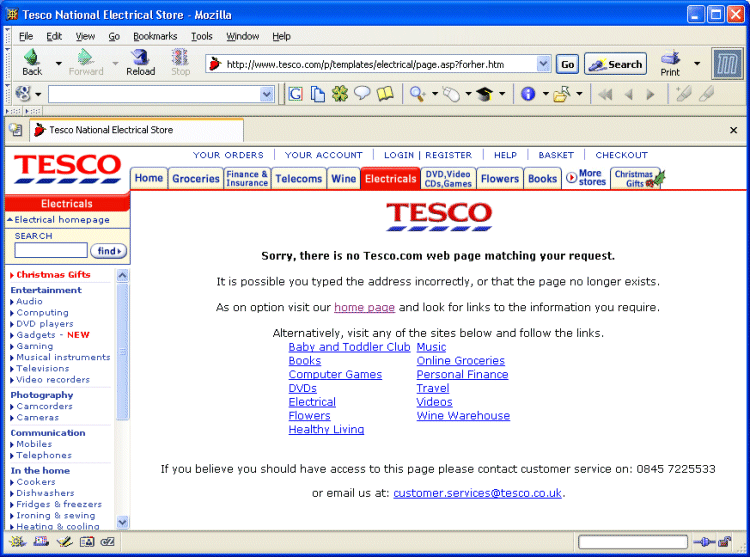Click the Stop loading icon
Image resolution: width=750 pixels, height=557 pixels.
click(x=180, y=57)
